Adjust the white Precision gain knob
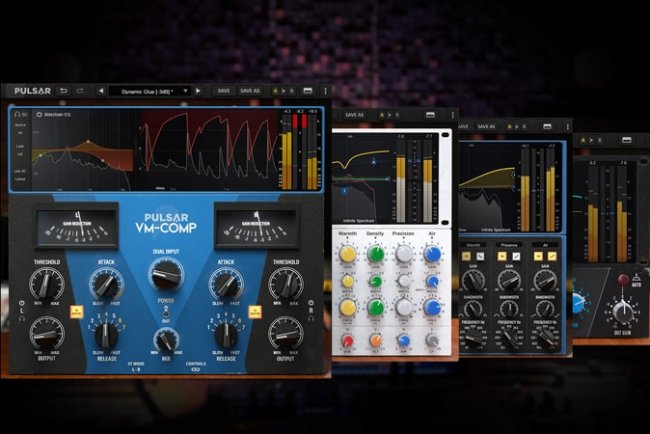This screenshot has height=434, width=650. tap(403, 254)
